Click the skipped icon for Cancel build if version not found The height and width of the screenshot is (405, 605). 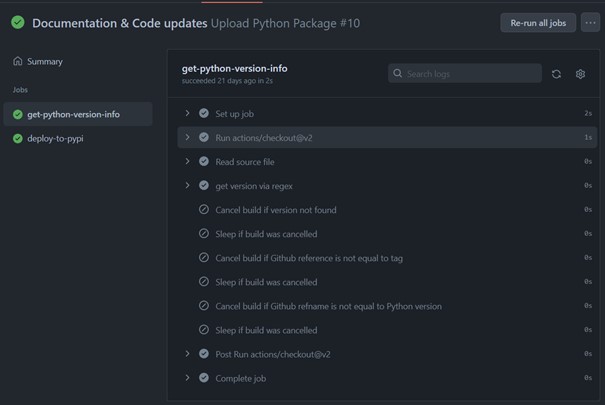coord(204,210)
